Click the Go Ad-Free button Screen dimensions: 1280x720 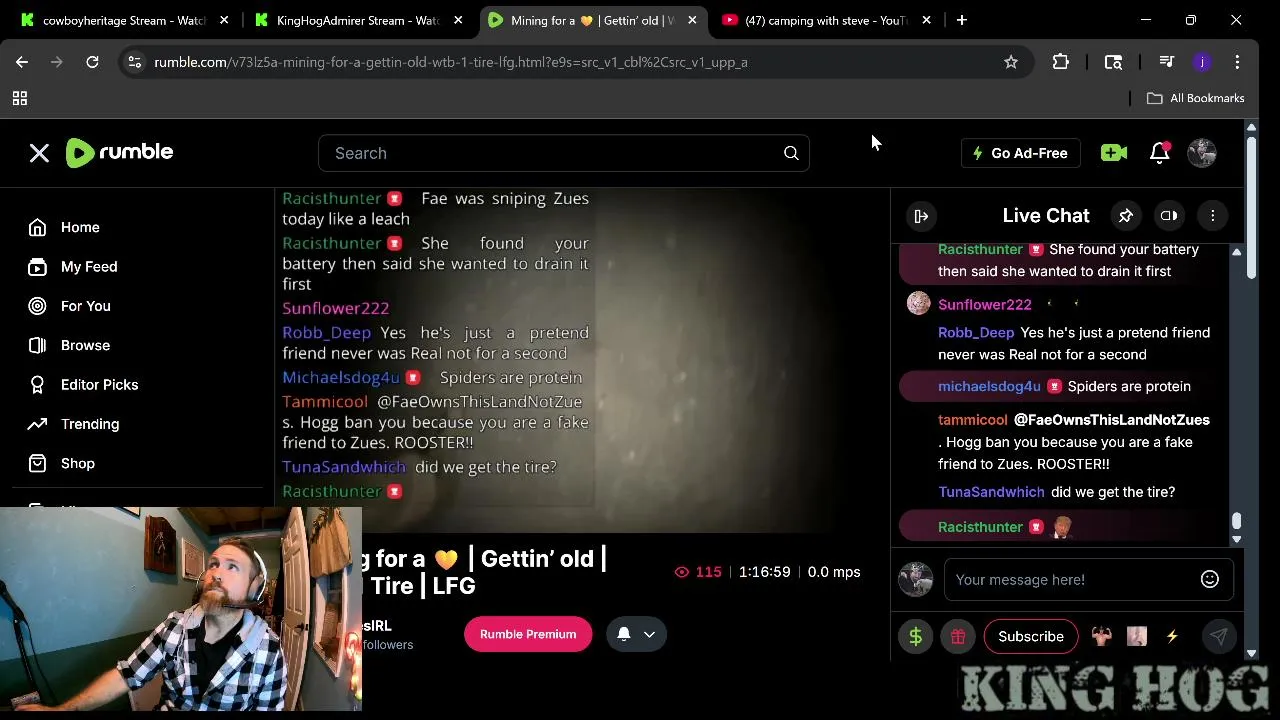point(1020,153)
